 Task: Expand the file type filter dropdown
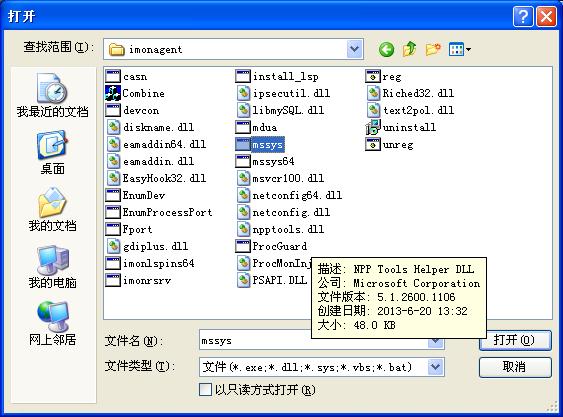[x=436, y=367]
